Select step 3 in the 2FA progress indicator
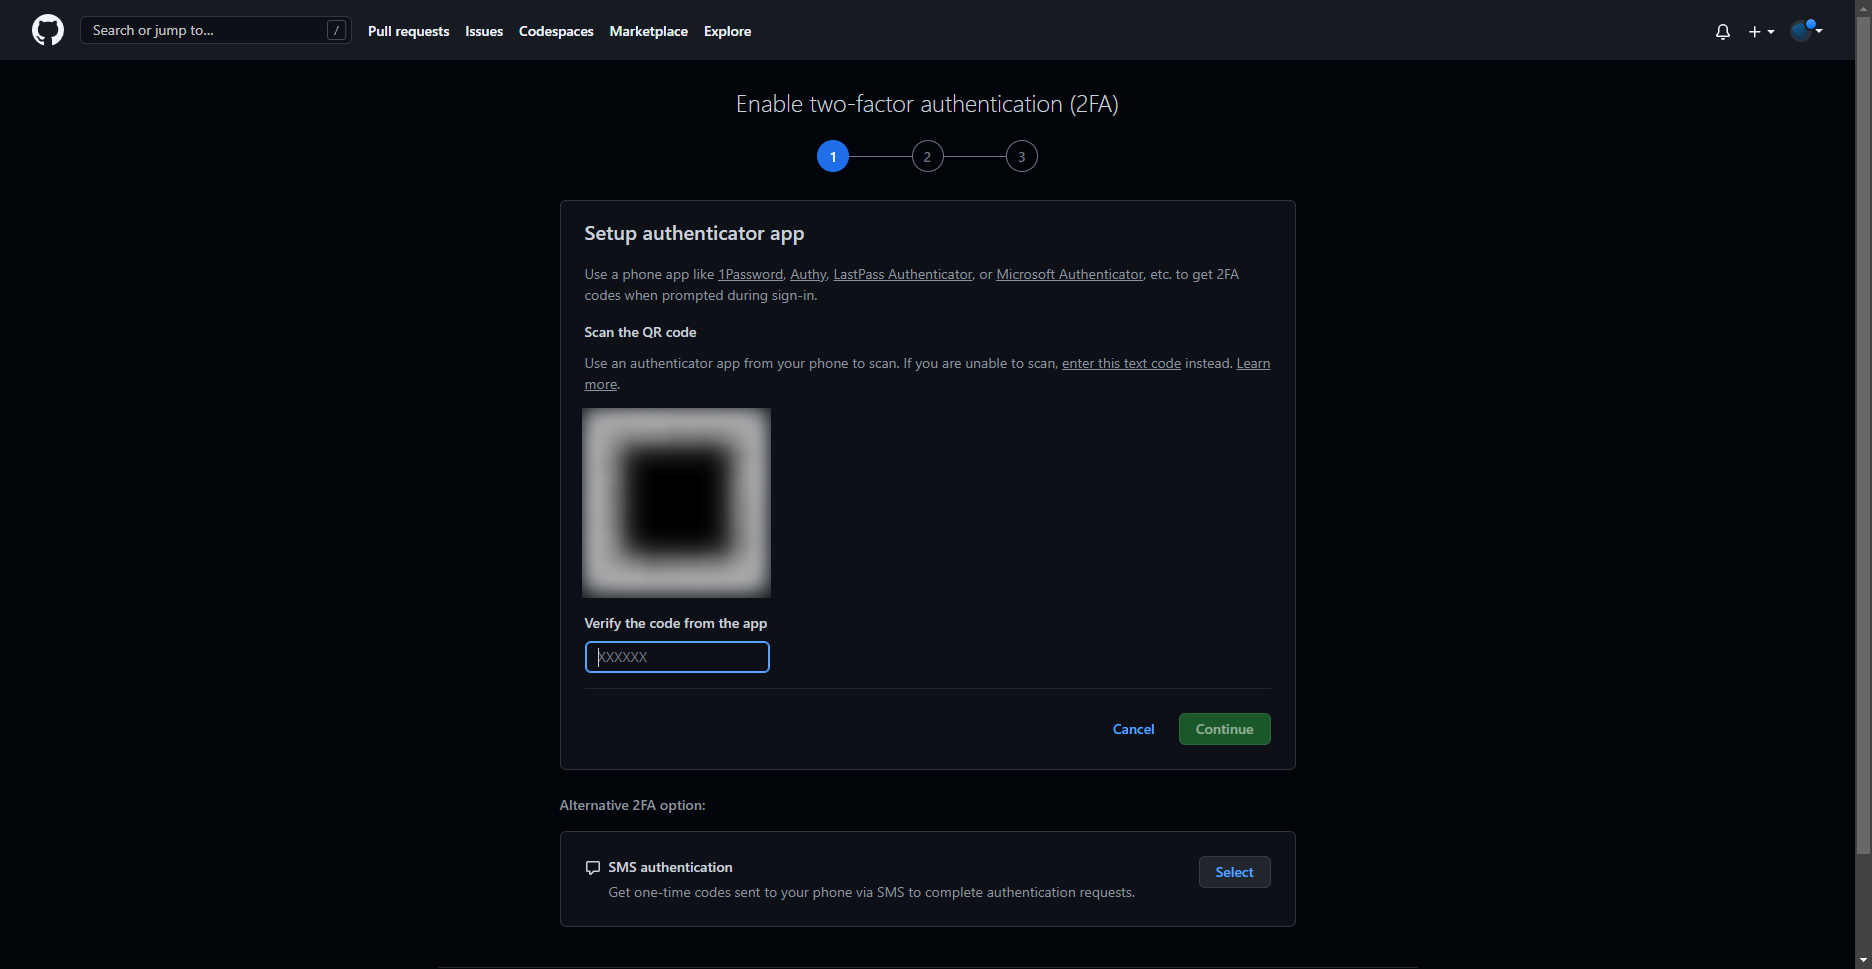Viewport: 1872px width, 969px height. point(1021,156)
